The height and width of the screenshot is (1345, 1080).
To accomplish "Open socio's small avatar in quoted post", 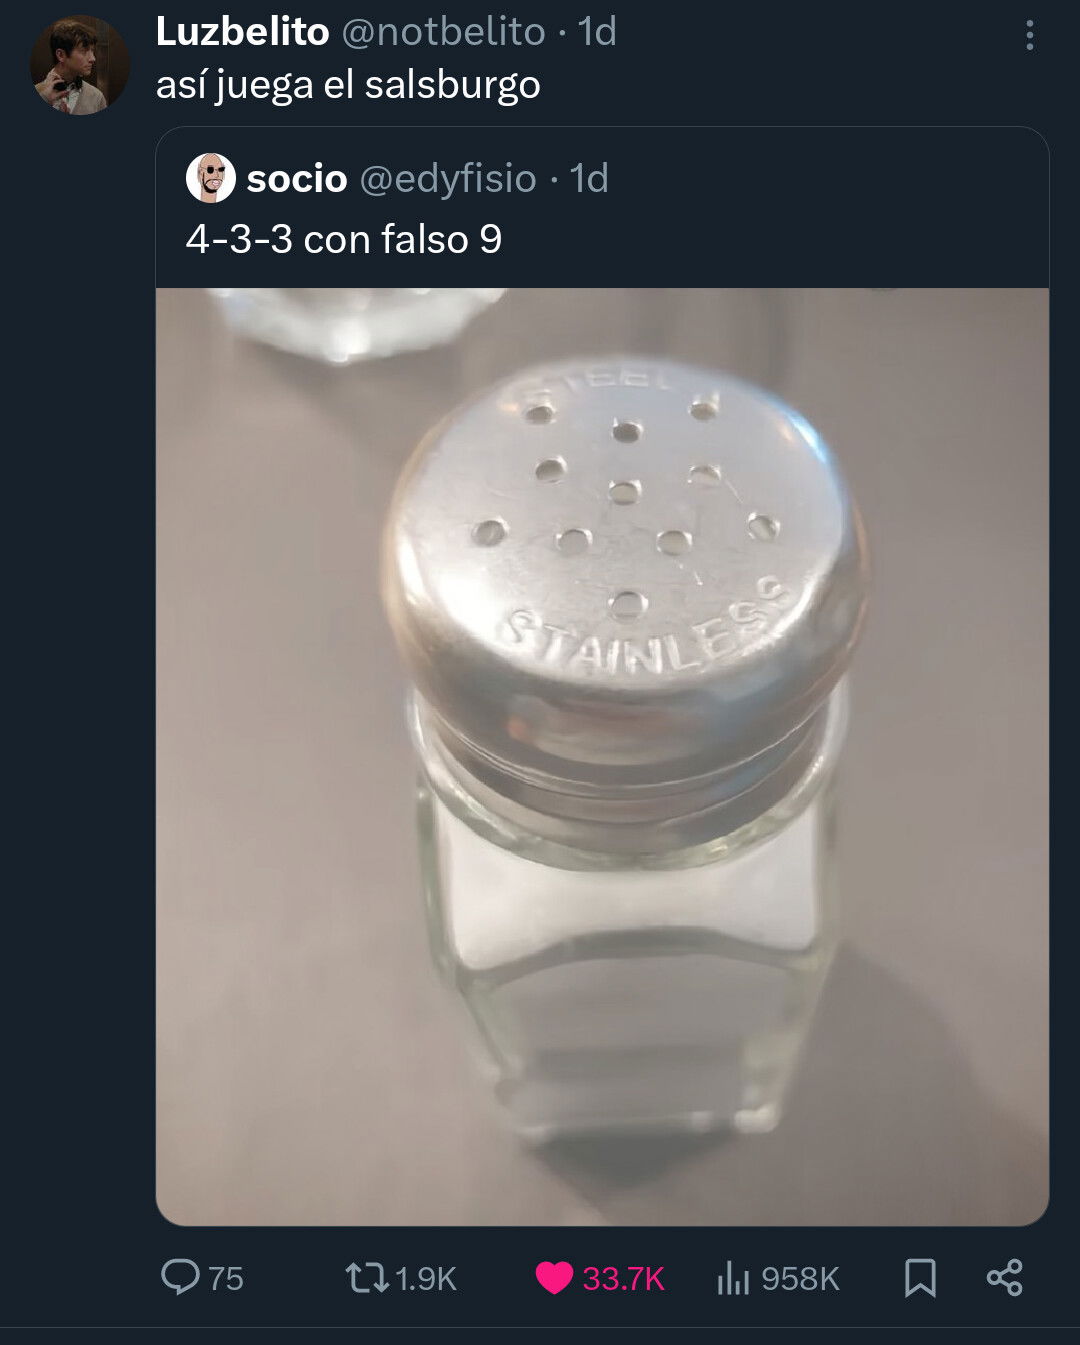I will click(211, 179).
